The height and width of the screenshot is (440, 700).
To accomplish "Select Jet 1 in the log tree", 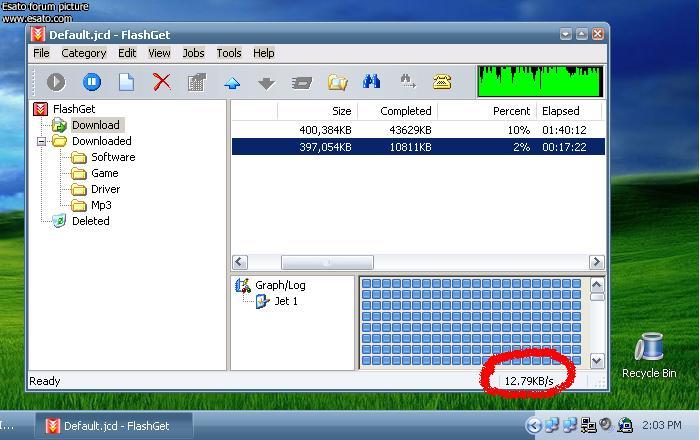I will (286, 301).
